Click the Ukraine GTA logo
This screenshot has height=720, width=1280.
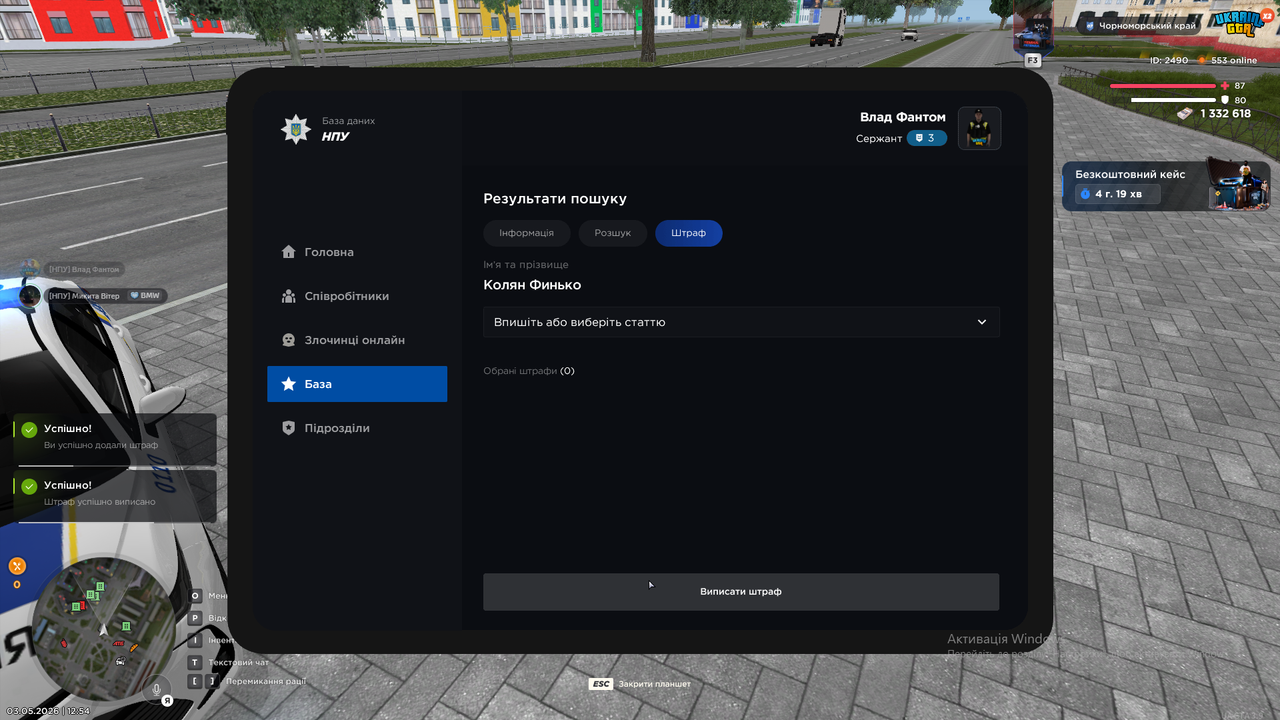pyautogui.click(x=1239, y=22)
